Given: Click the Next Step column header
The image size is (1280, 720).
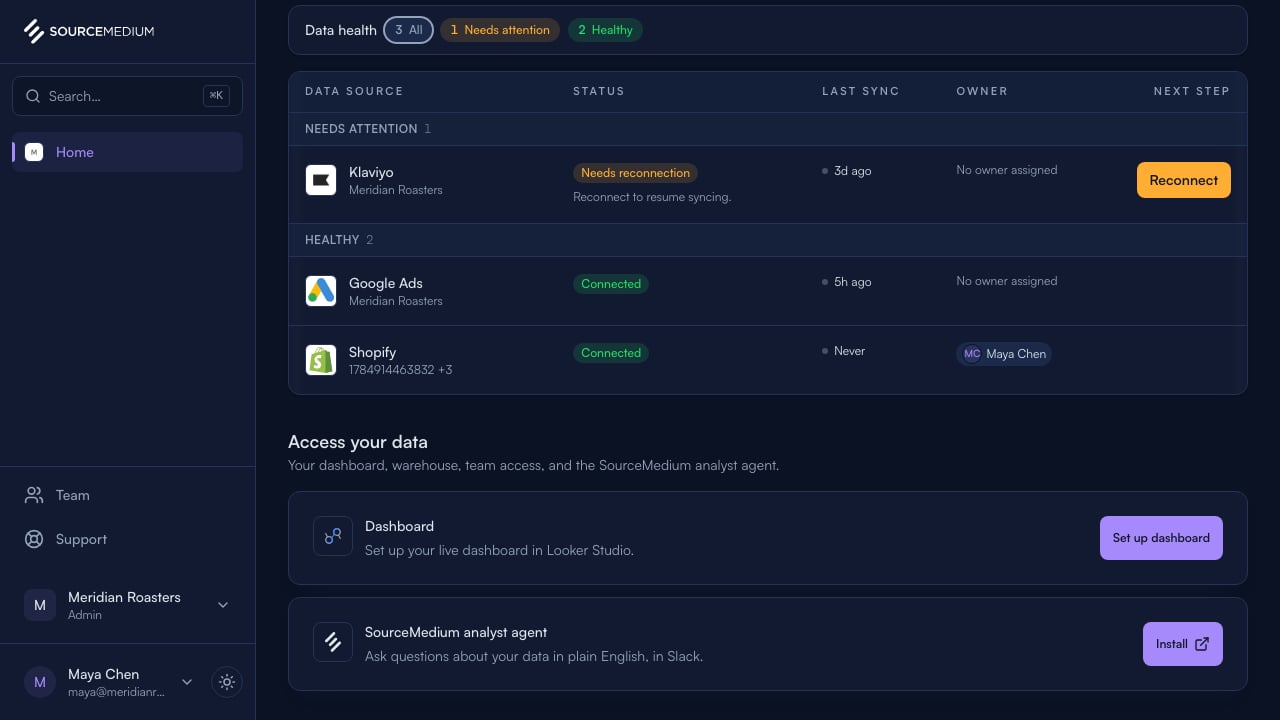Looking at the screenshot, I should (1192, 91).
